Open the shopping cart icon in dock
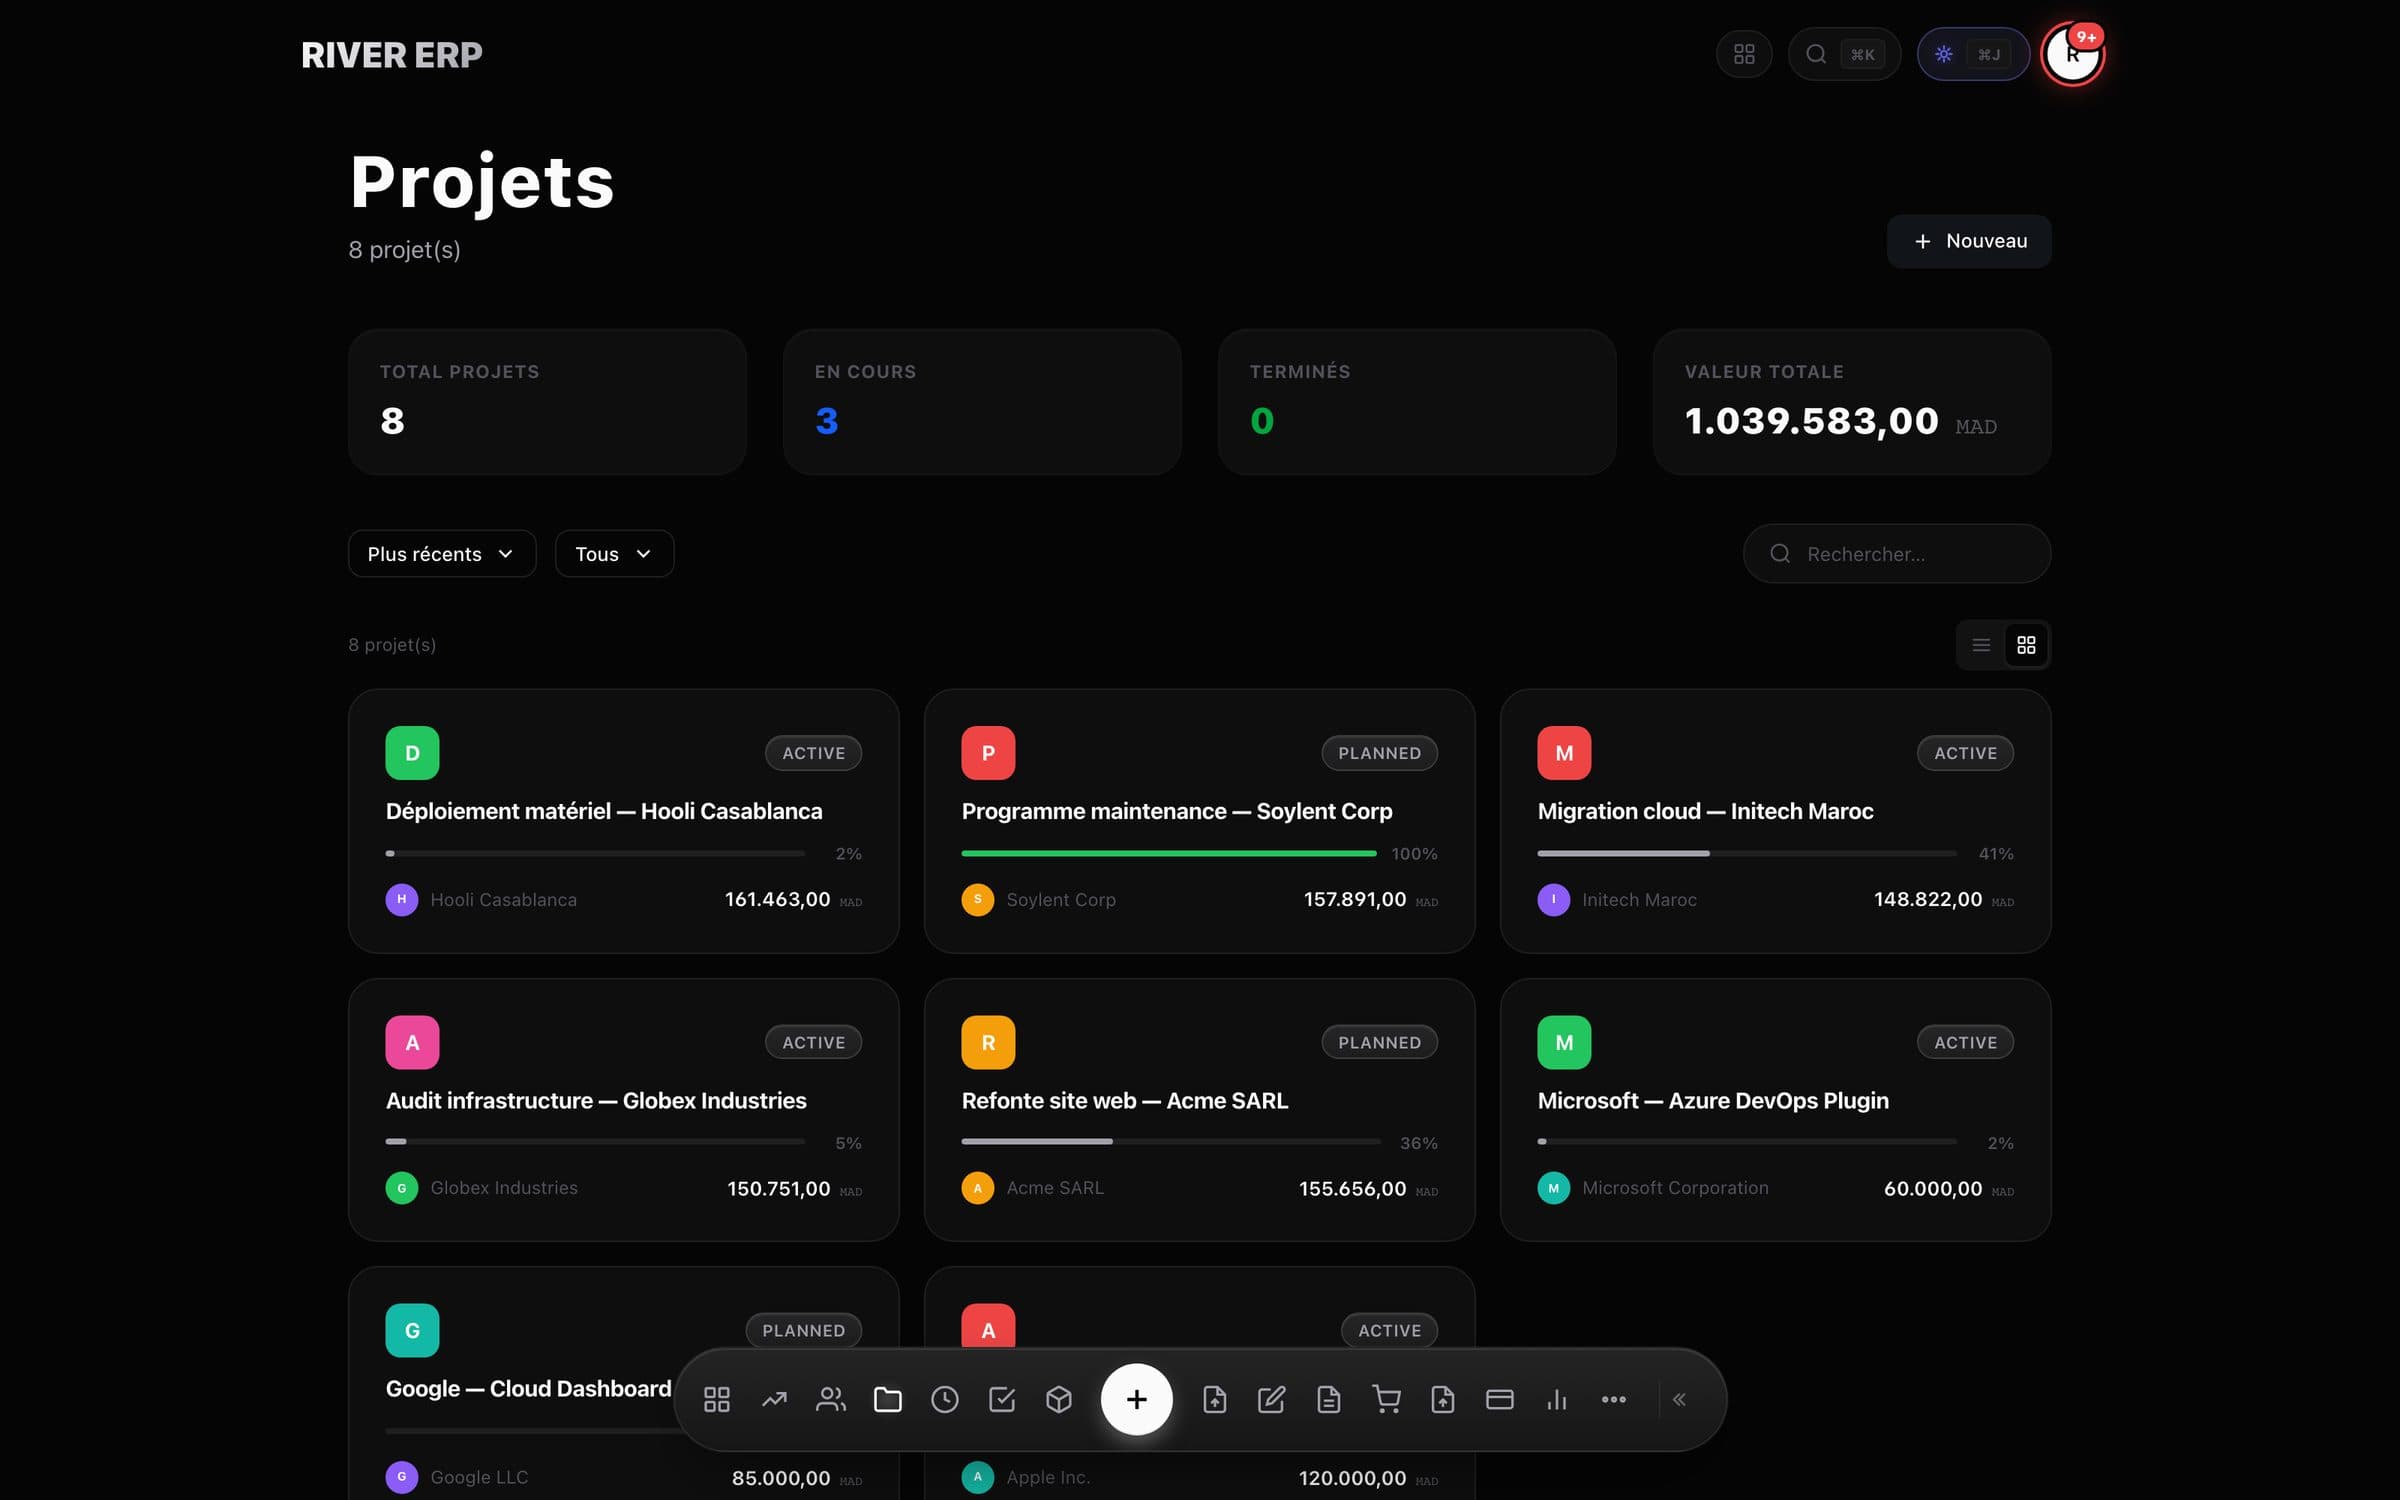This screenshot has height=1500, width=2400. click(x=1386, y=1399)
